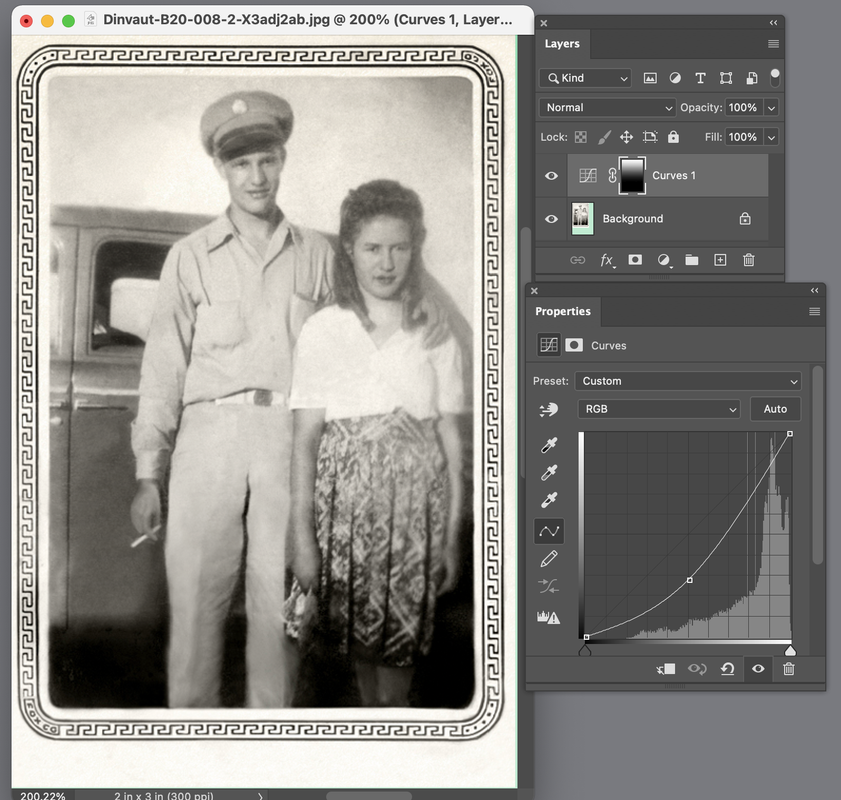The height and width of the screenshot is (800, 841).
Task: Toggle the Layers filter on/off switch
Action: click(775, 77)
